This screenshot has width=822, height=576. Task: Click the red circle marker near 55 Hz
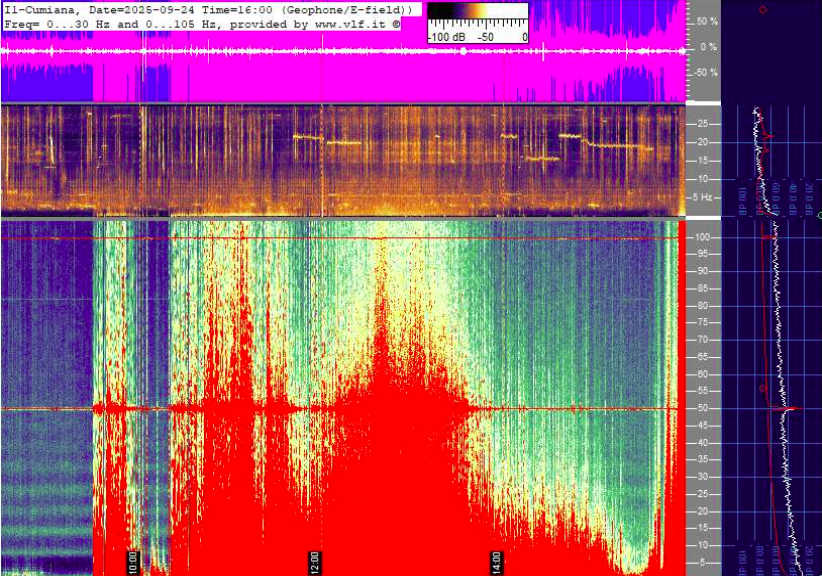click(x=763, y=388)
